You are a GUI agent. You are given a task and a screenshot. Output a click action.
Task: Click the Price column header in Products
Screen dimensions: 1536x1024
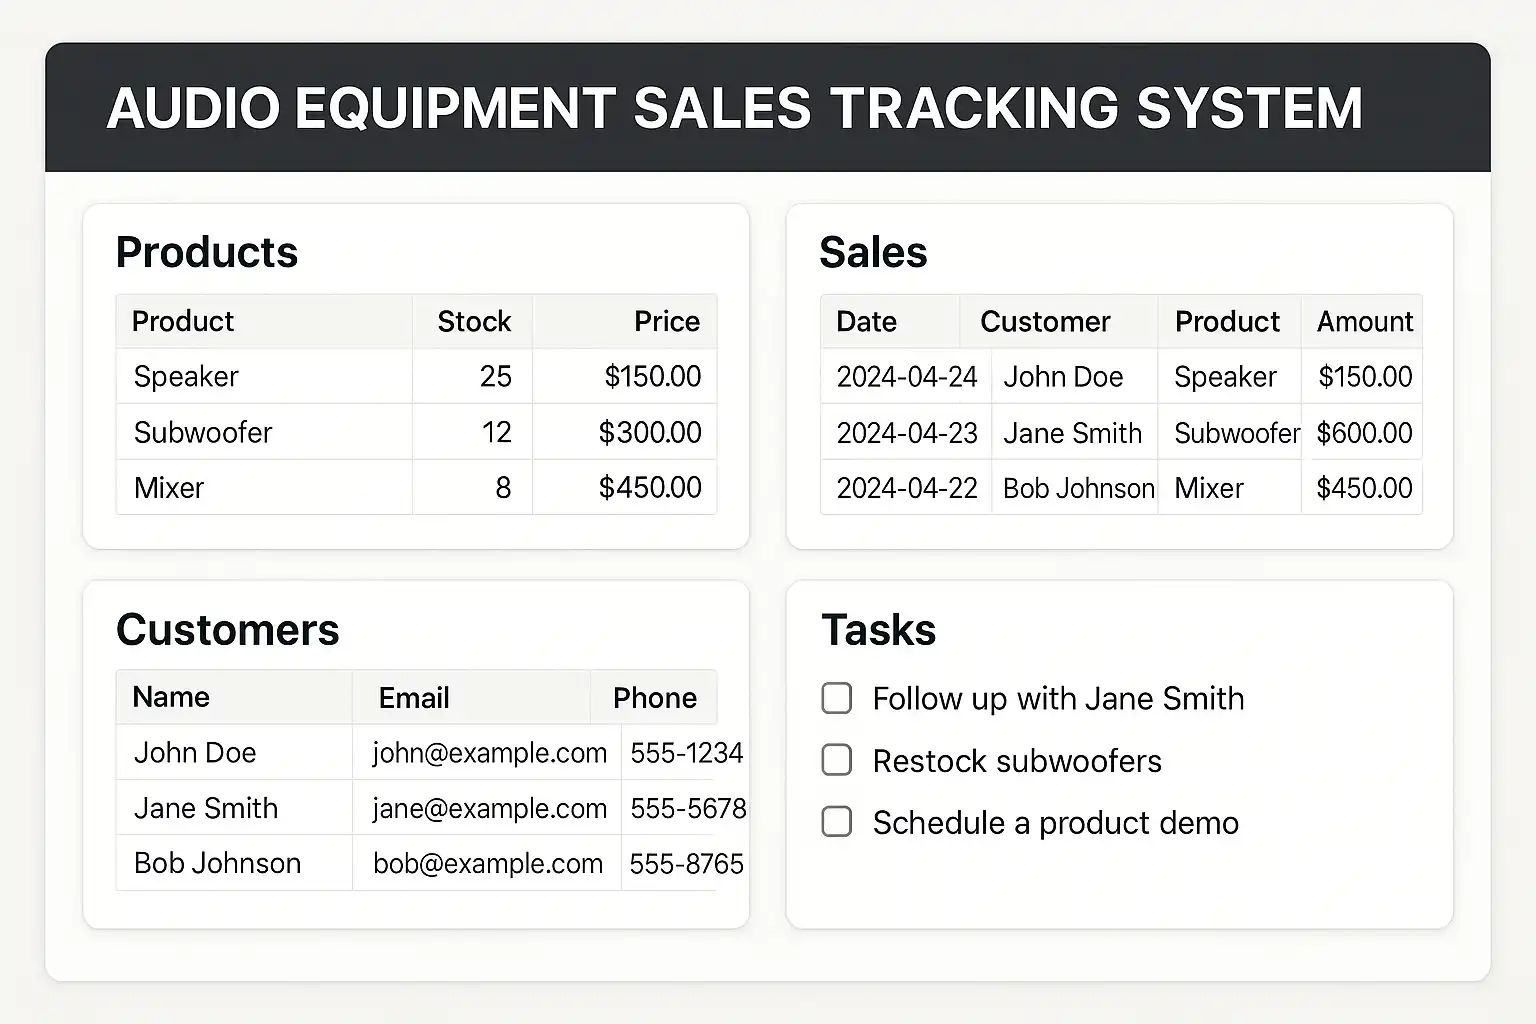(666, 321)
